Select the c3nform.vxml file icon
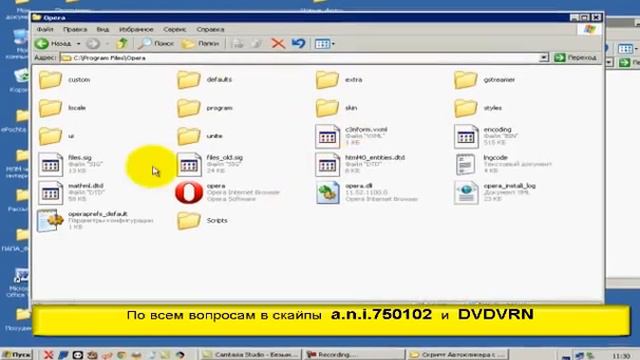640x360 pixels. coord(327,136)
